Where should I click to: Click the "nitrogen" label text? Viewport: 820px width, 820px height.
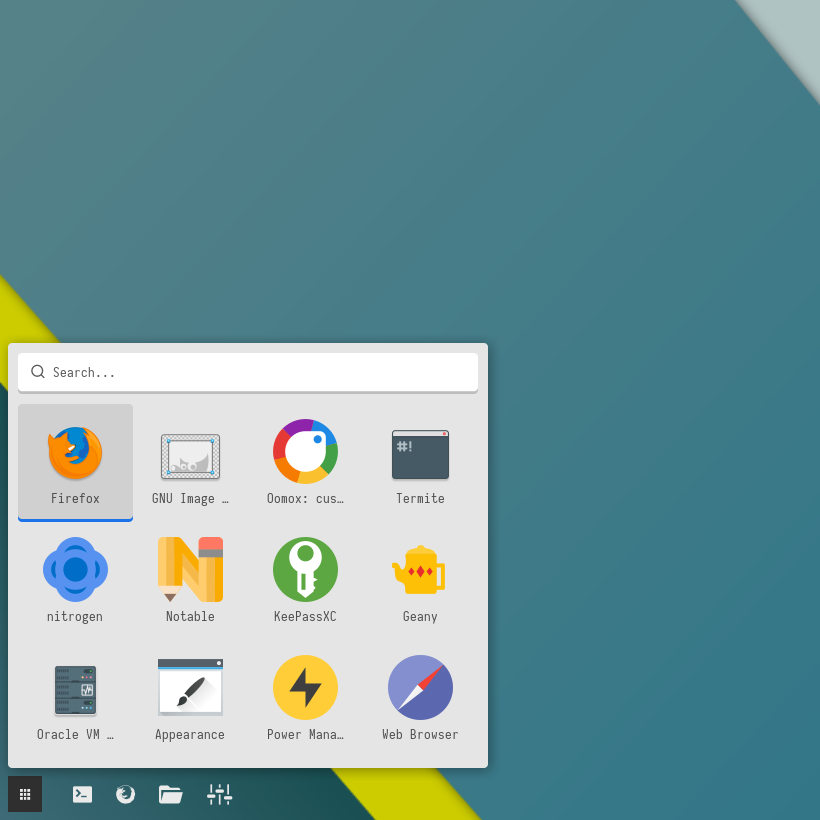[75, 617]
